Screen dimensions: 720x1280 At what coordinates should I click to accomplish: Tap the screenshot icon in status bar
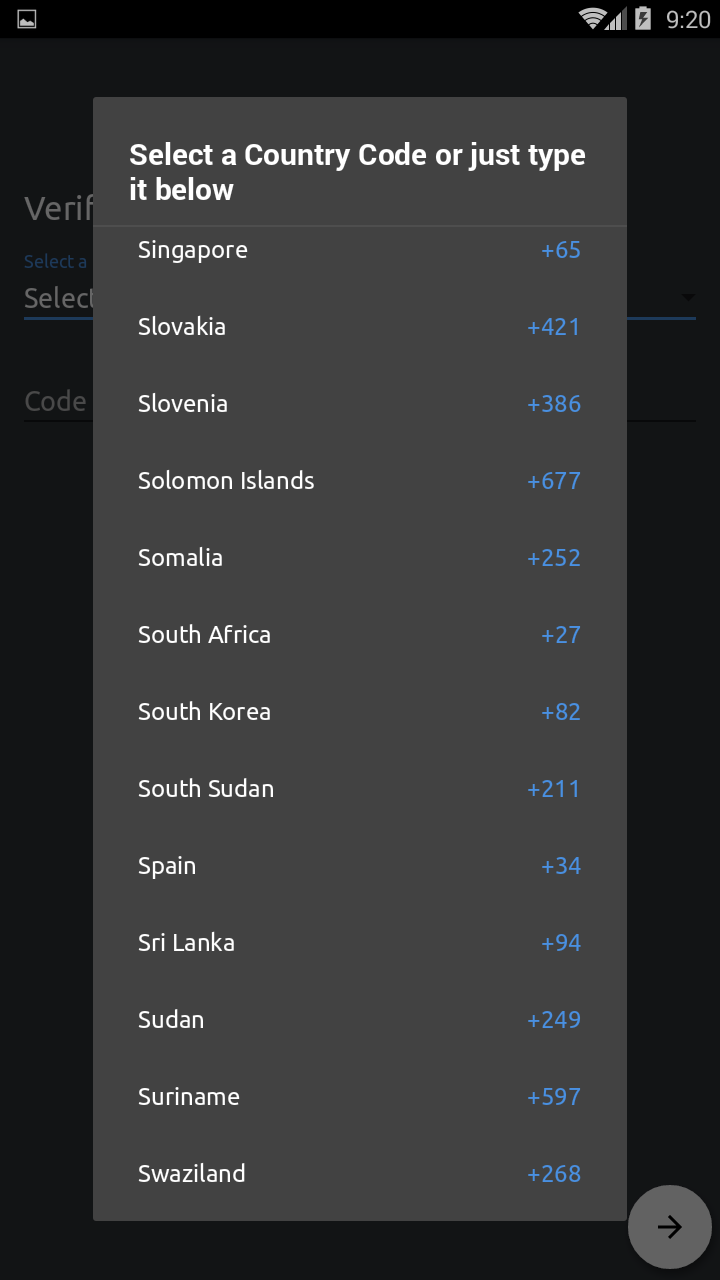point(27,17)
